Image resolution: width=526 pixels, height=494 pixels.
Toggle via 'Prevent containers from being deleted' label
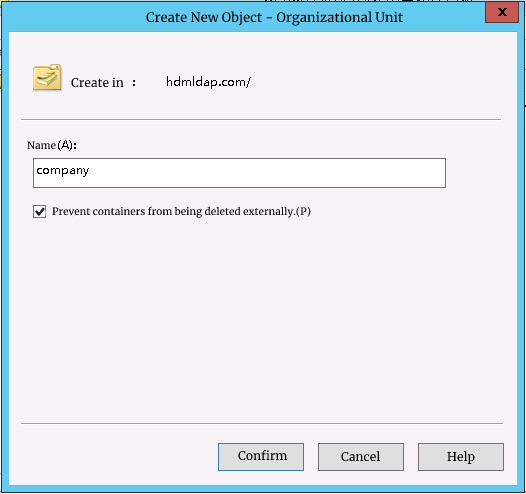click(x=181, y=212)
